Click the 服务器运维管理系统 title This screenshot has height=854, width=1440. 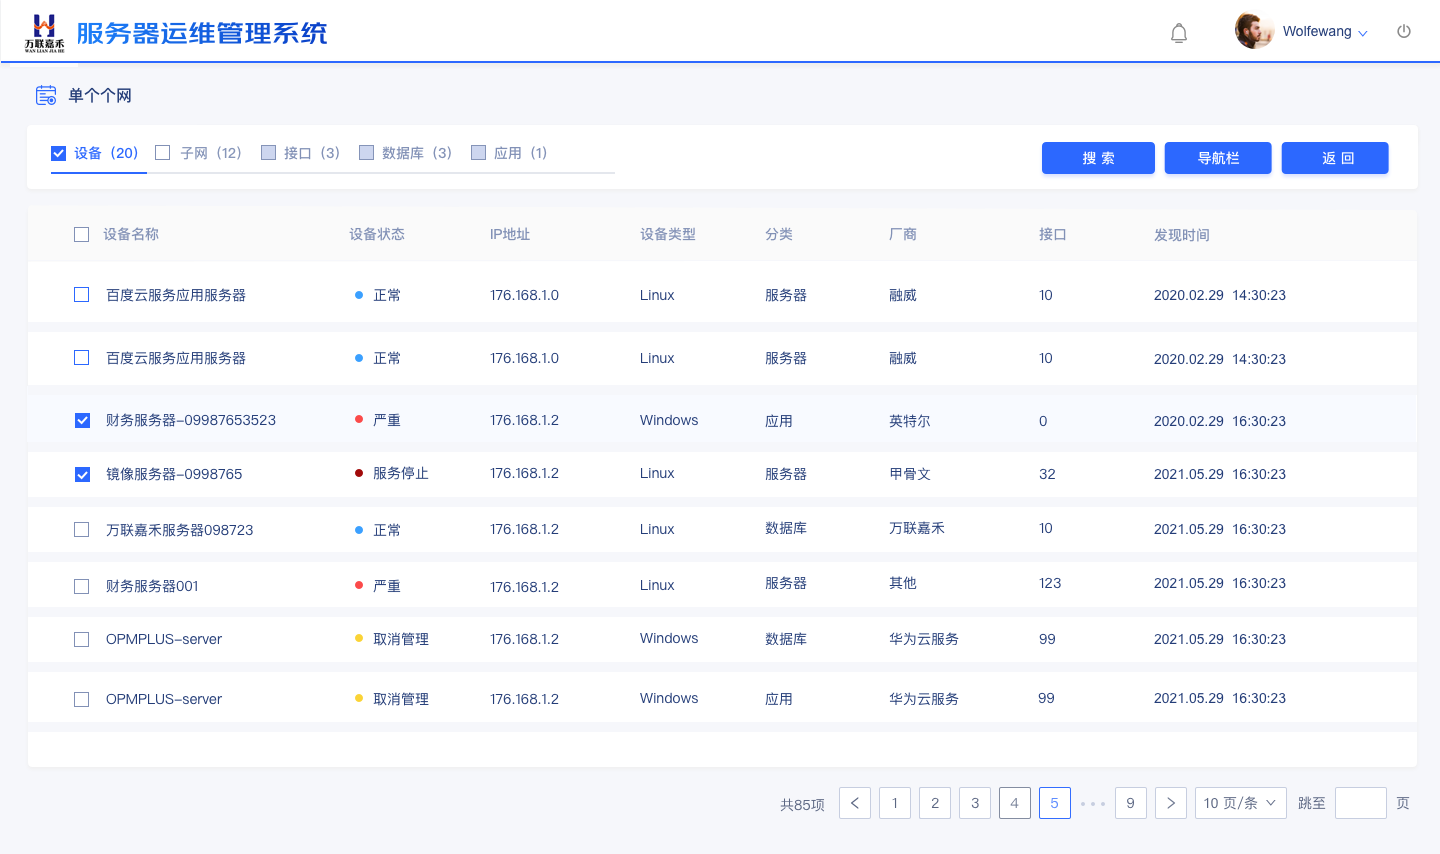click(x=202, y=33)
